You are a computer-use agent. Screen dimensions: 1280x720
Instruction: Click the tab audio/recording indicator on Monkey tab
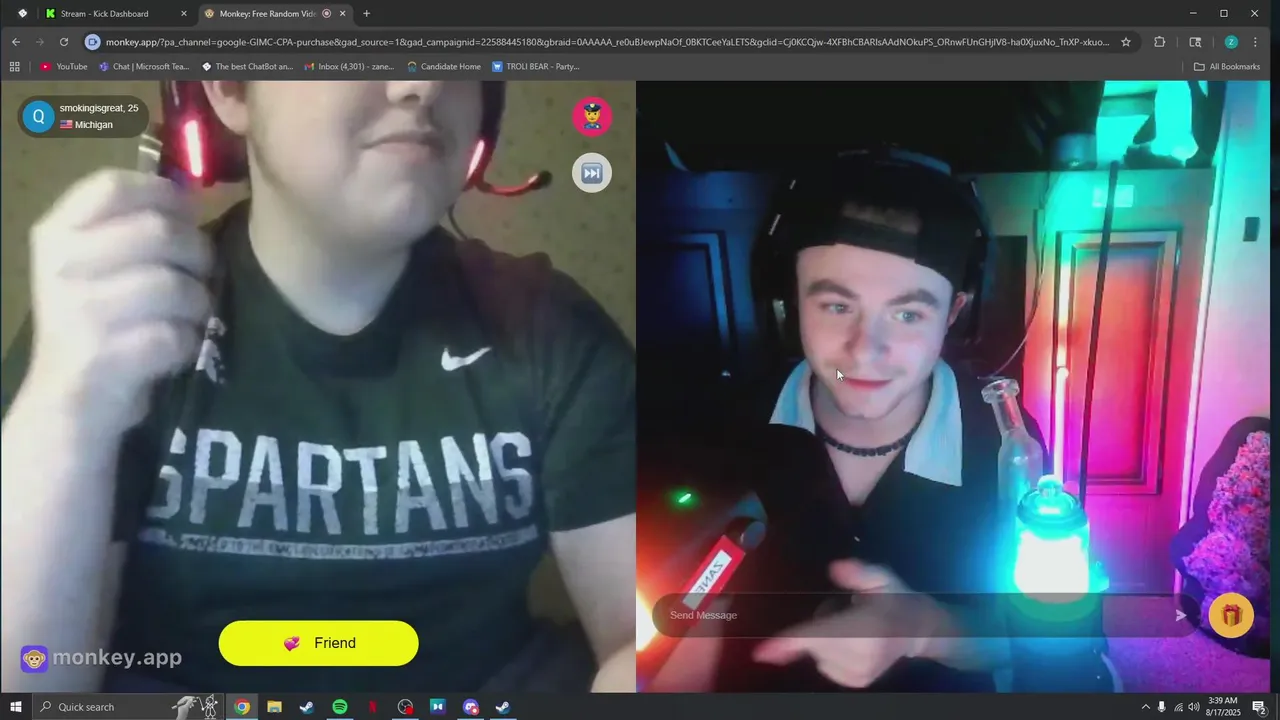[327, 14]
